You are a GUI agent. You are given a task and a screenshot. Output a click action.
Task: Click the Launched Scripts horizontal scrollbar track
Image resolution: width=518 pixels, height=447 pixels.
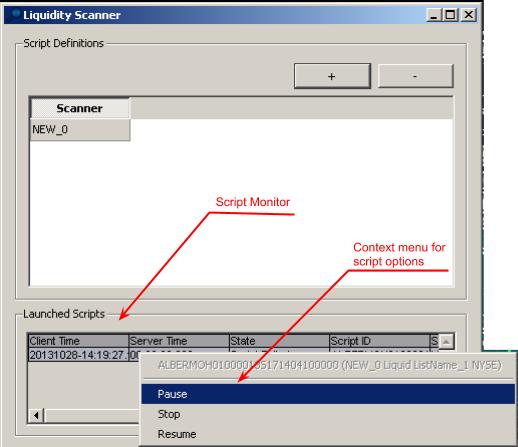click(91, 415)
